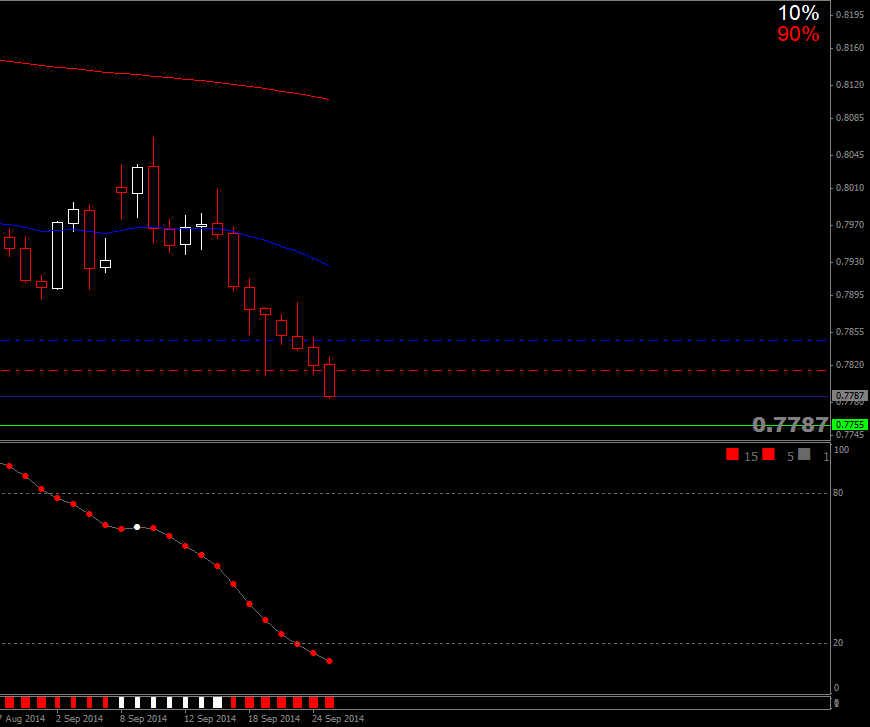Click the red legend square before 5
Image resolution: width=870 pixels, height=727 pixels.
pyautogui.click(x=768, y=455)
